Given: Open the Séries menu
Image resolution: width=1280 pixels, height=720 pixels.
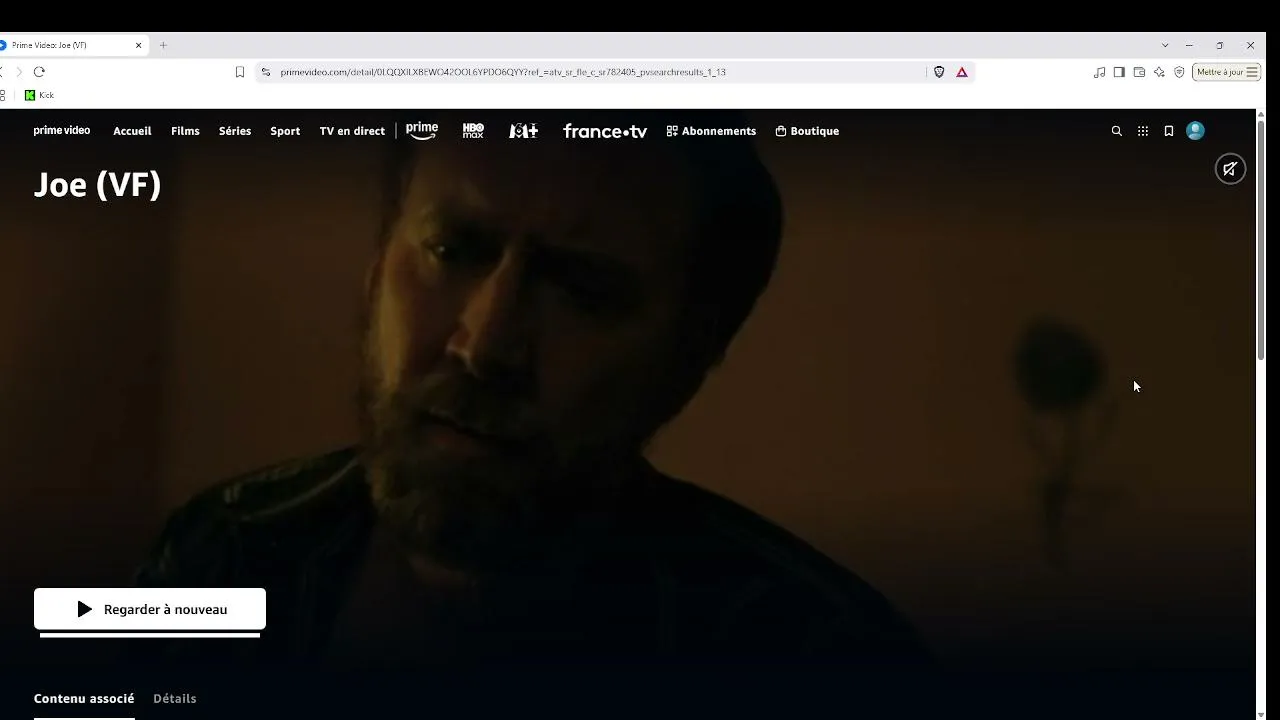Looking at the screenshot, I should click(235, 131).
